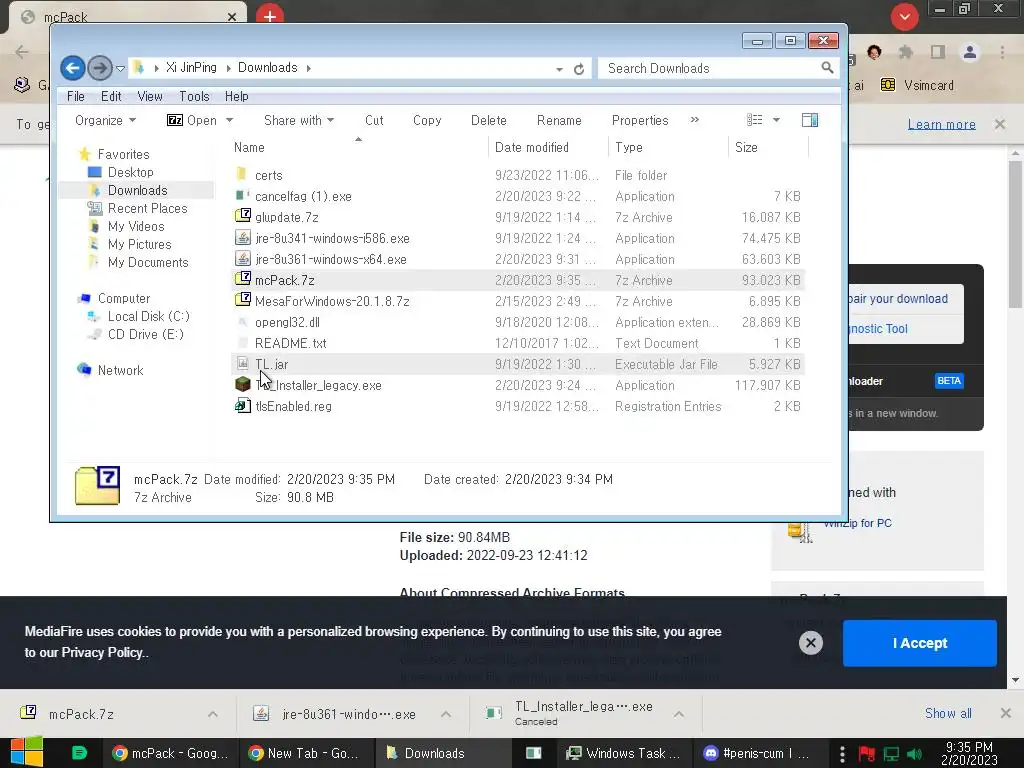This screenshot has width=1024, height=768.
Task: Open the View menu
Action: [150, 96]
